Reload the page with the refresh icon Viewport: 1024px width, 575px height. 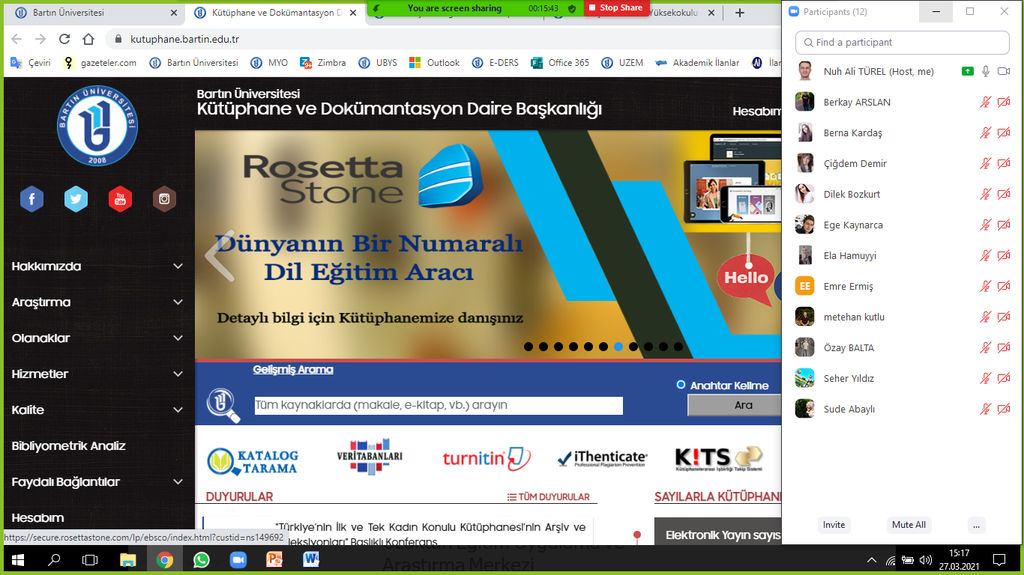click(x=64, y=39)
